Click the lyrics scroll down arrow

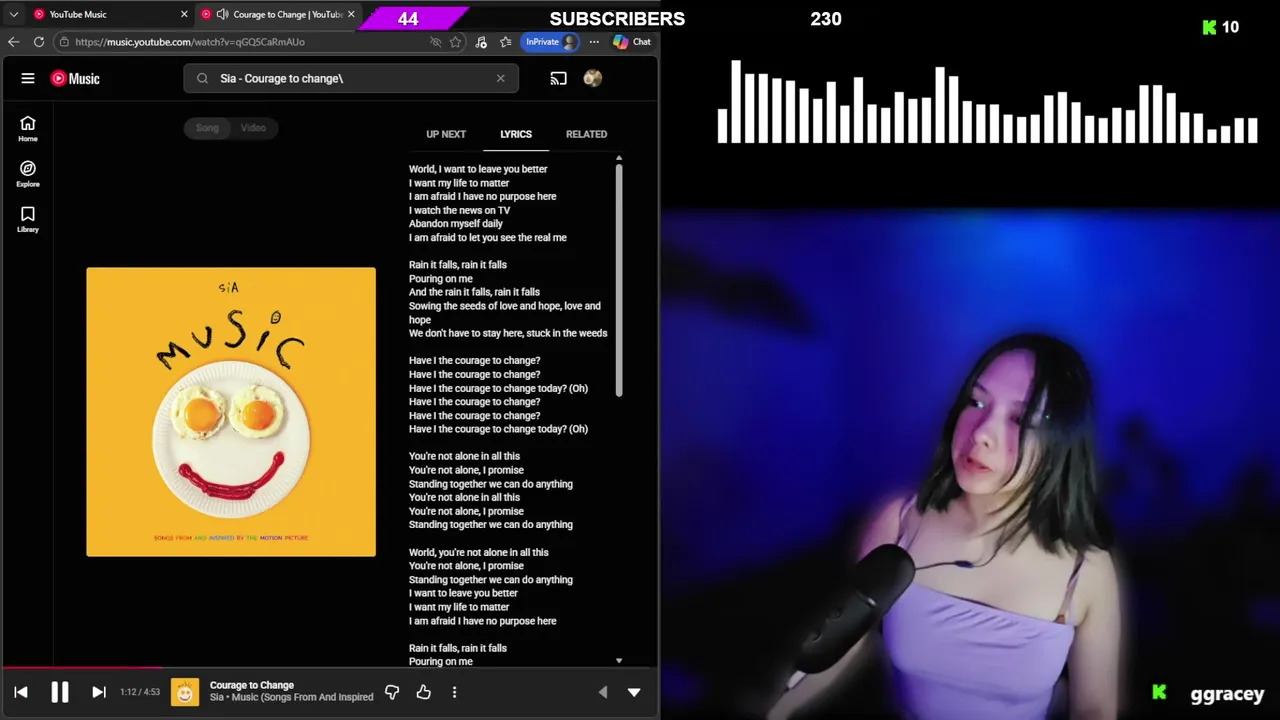click(x=619, y=661)
